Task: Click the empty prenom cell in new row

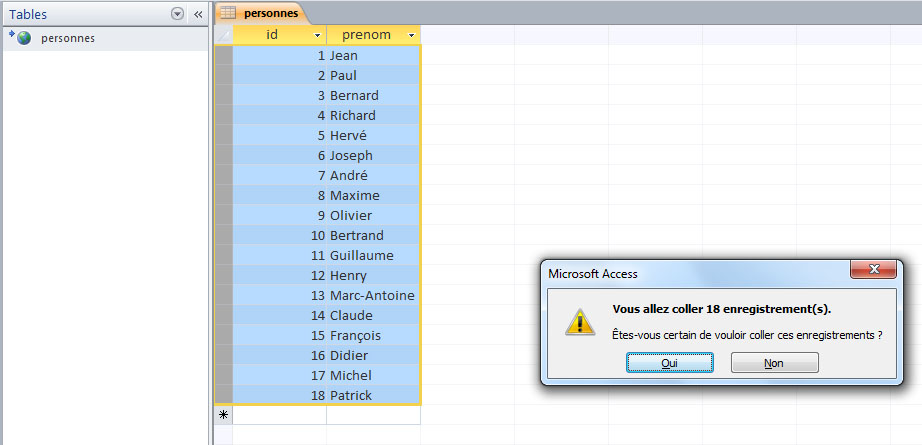Action: click(x=373, y=414)
